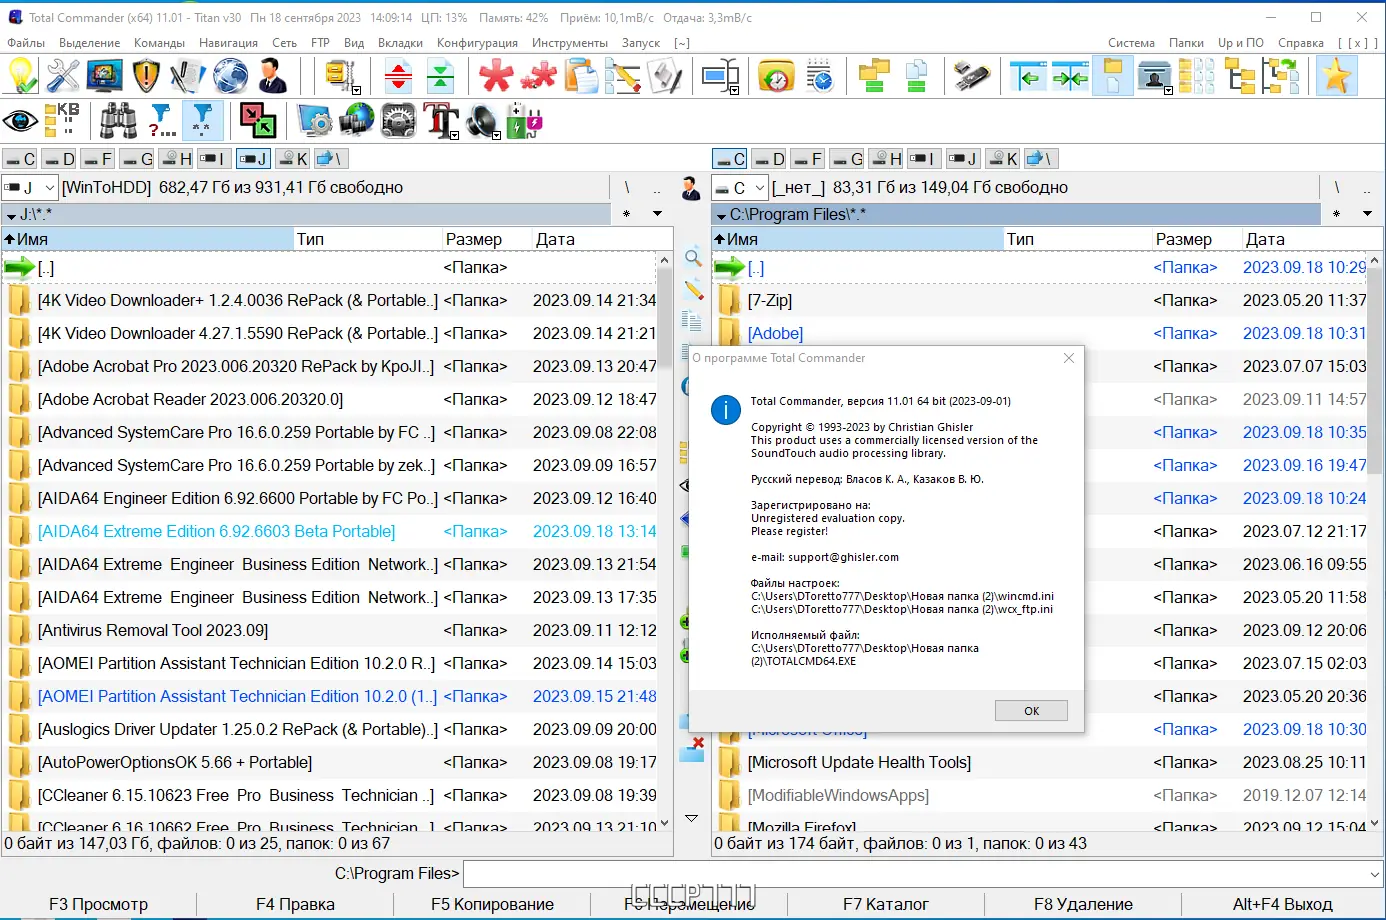1386x920 pixels.
Task: Open the wrench and screwdriver tools icon
Action: tap(63, 76)
